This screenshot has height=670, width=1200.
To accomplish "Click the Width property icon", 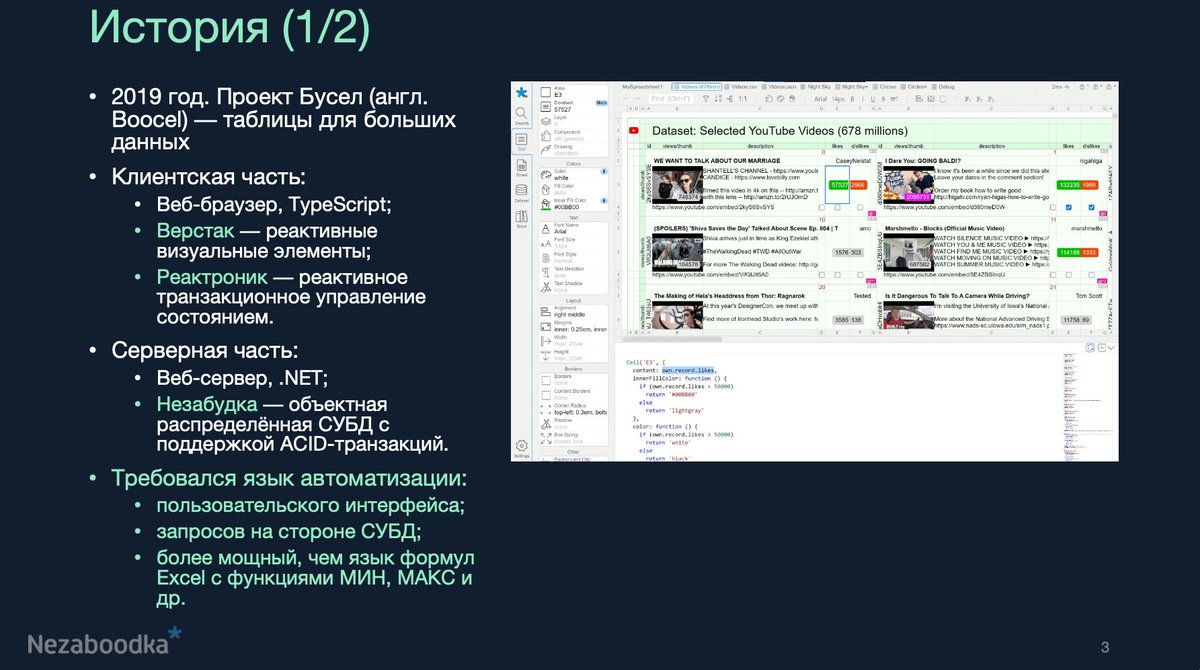I will 546,341.
